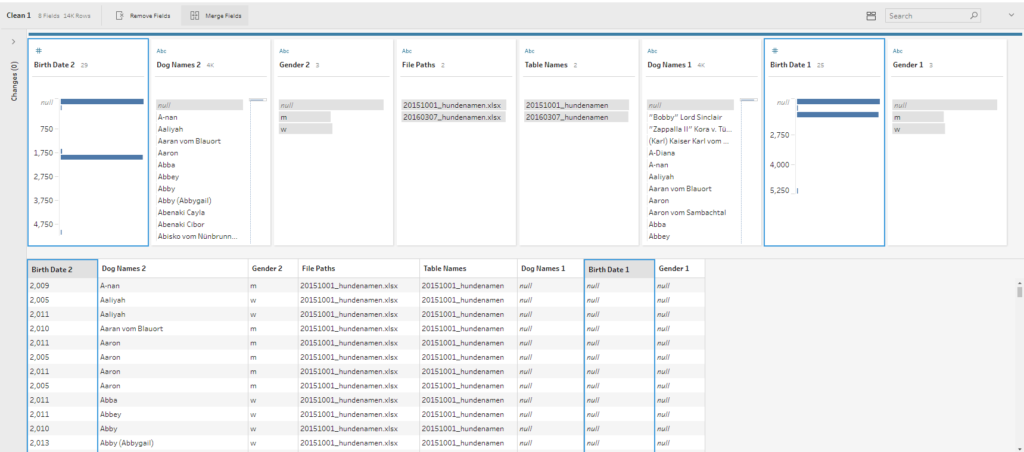Expand the Changes (0) side pane
The image size is (1024, 452).
14,42
